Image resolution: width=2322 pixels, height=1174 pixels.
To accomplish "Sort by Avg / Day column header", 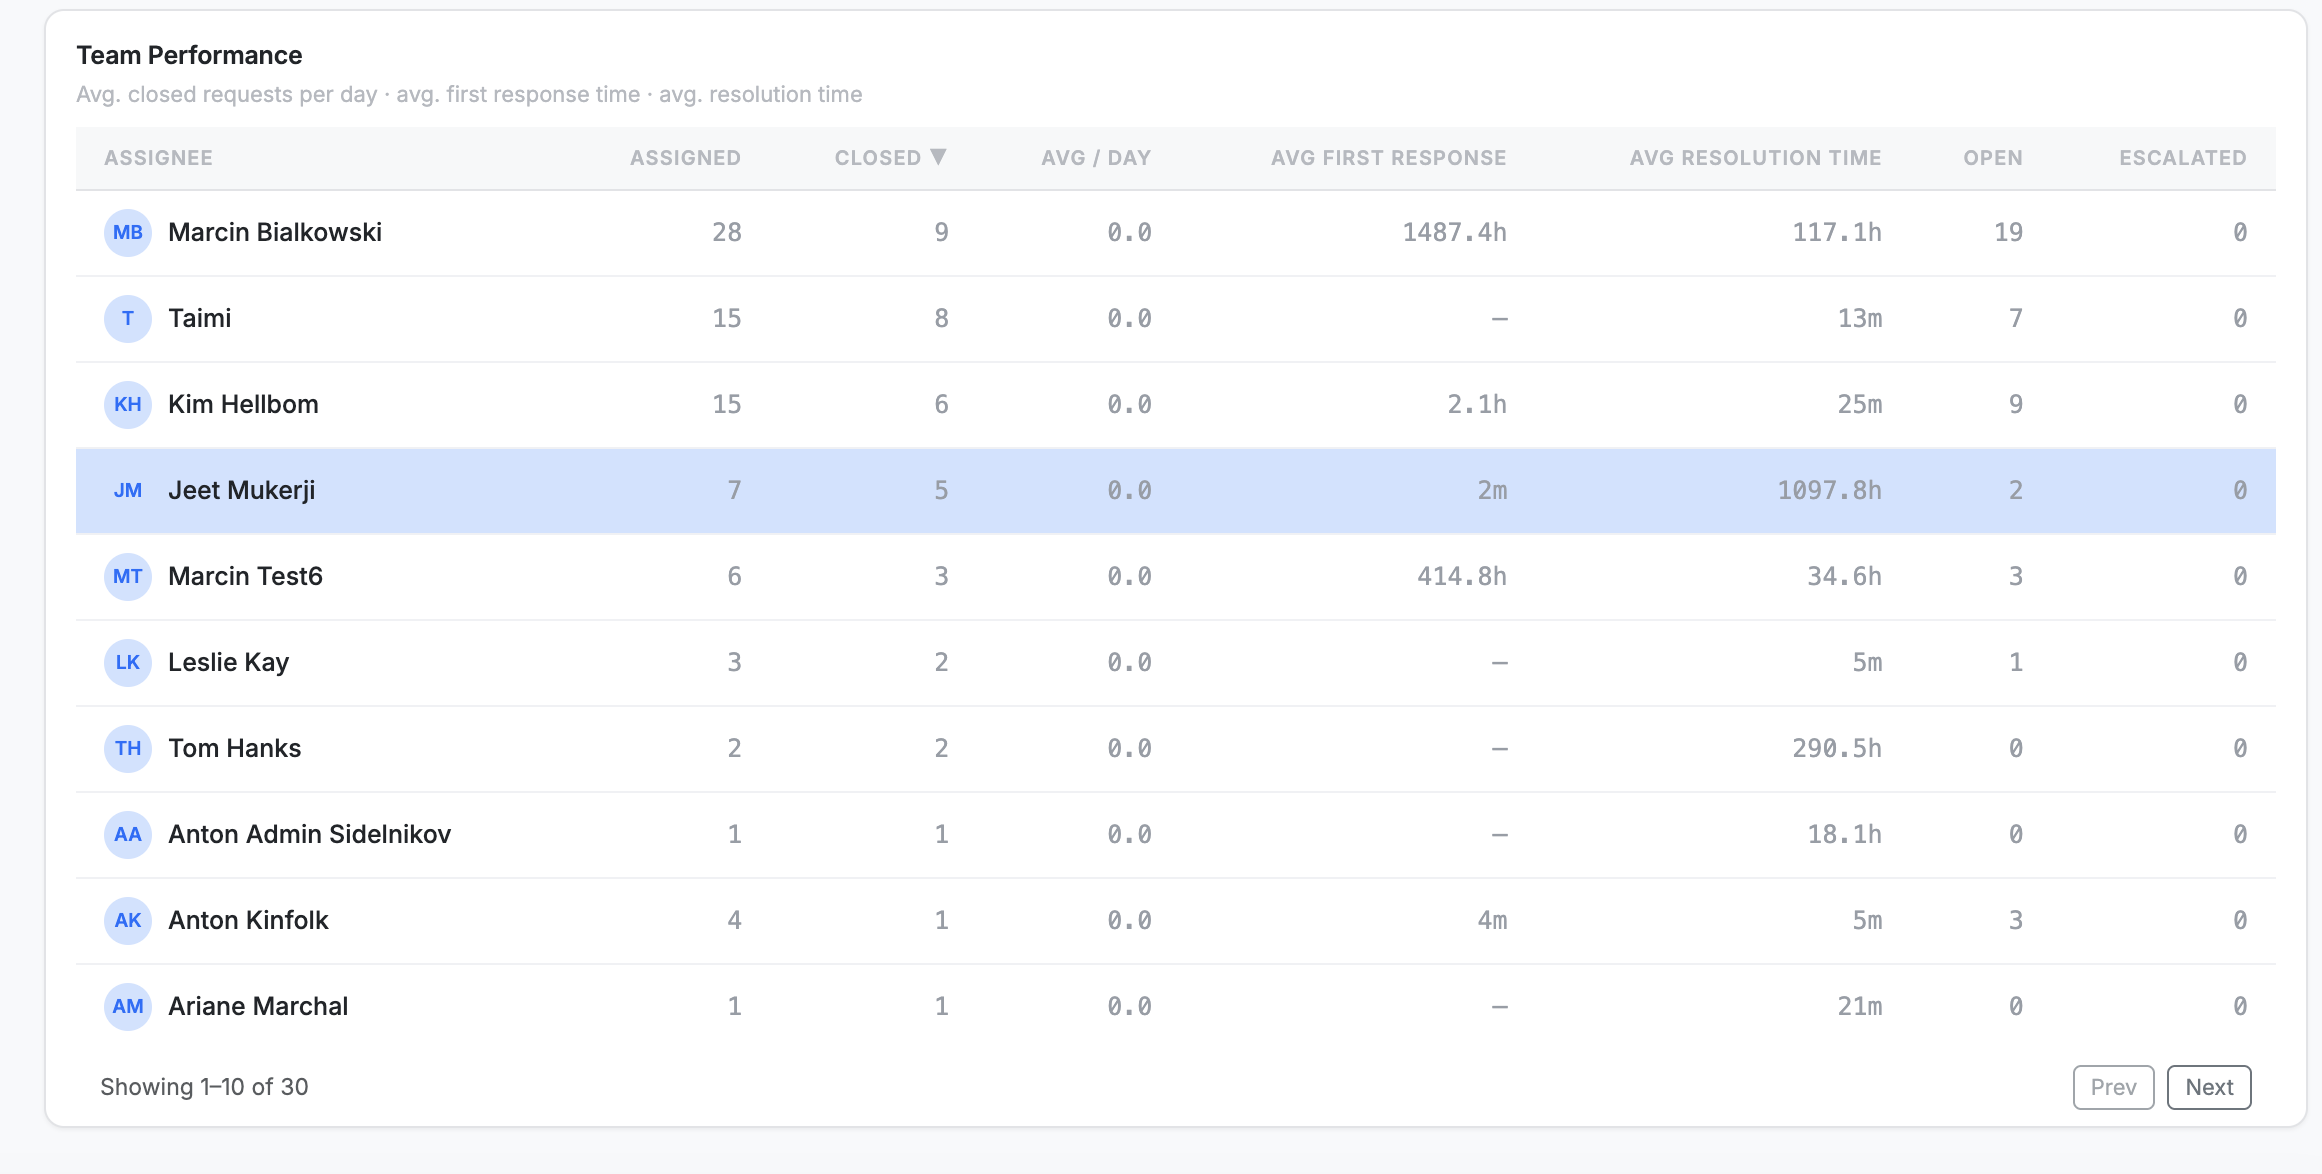I will [1096, 158].
